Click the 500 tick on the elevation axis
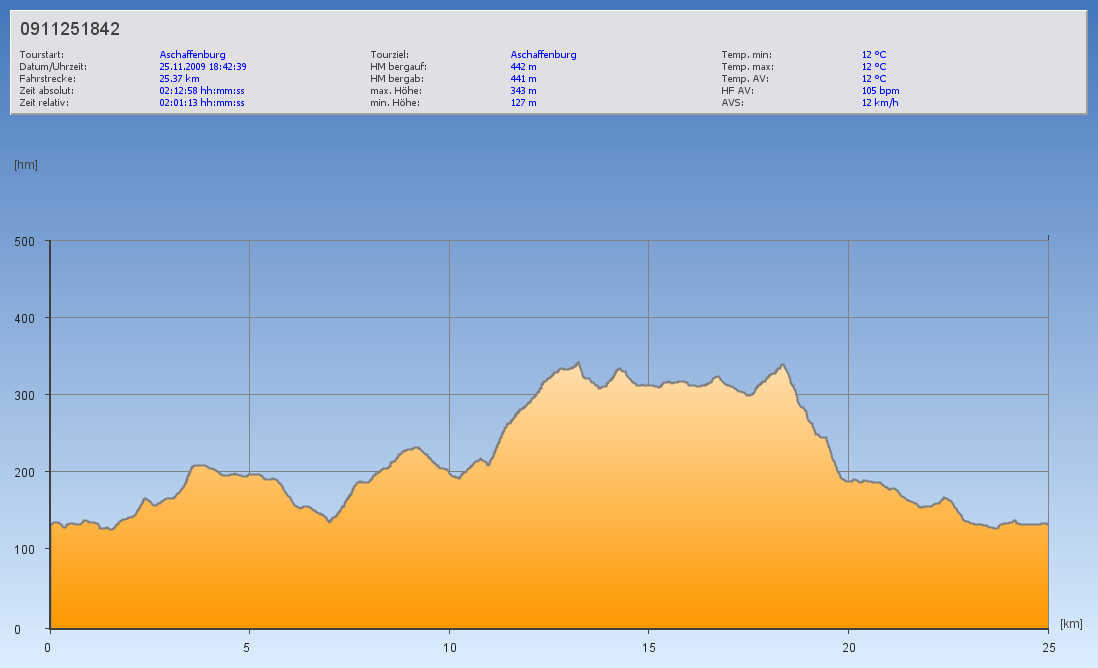The image size is (1098, 668). 24,241
